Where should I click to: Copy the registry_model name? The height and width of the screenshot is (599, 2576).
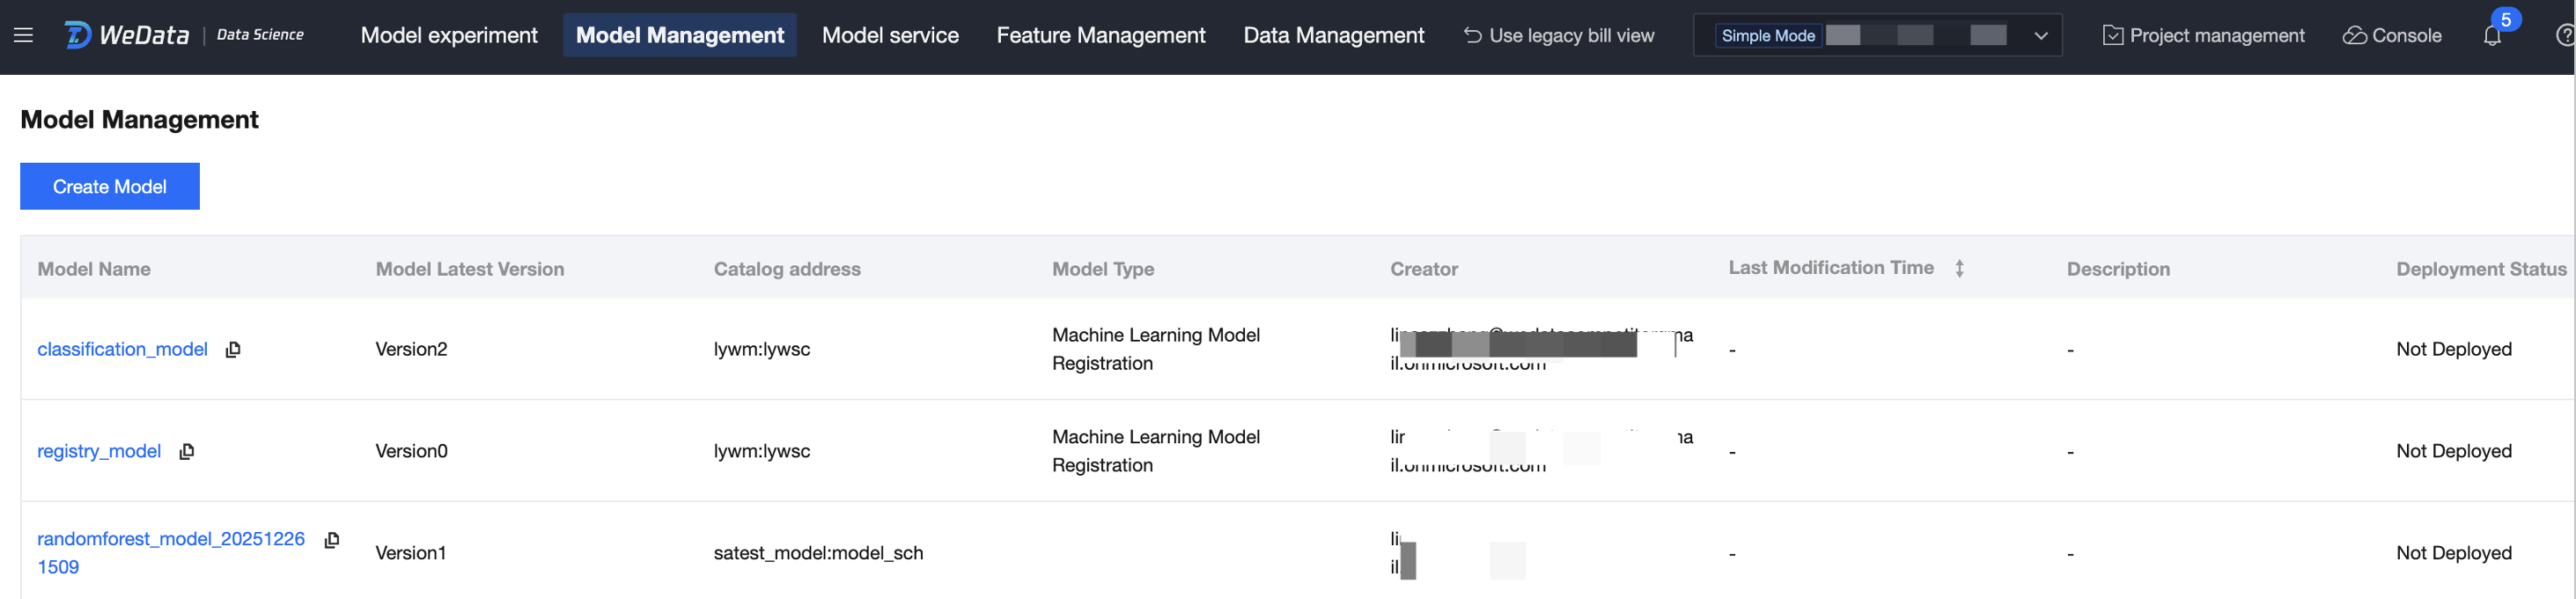point(186,451)
